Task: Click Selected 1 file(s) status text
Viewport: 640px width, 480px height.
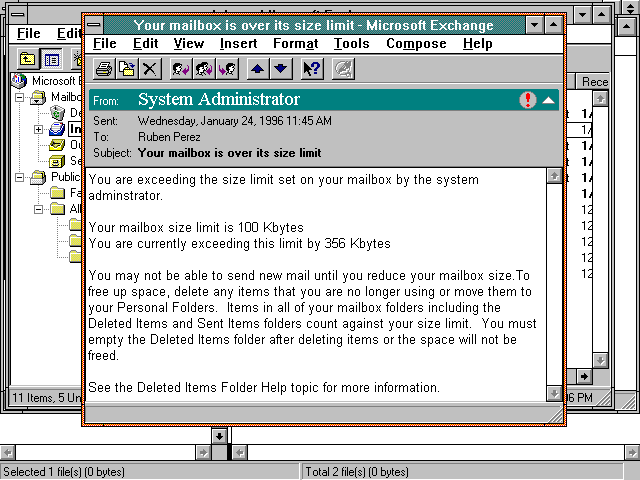Action: pyautogui.click(x=64, y=472)
